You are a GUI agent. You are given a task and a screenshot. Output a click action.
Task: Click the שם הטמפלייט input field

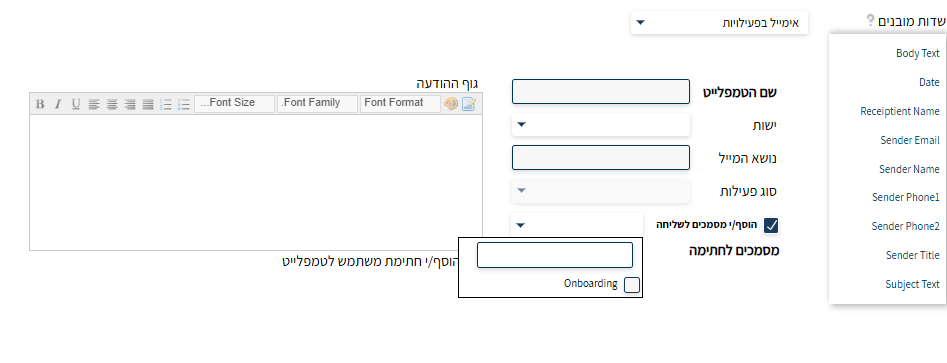[x=601, y=91]
